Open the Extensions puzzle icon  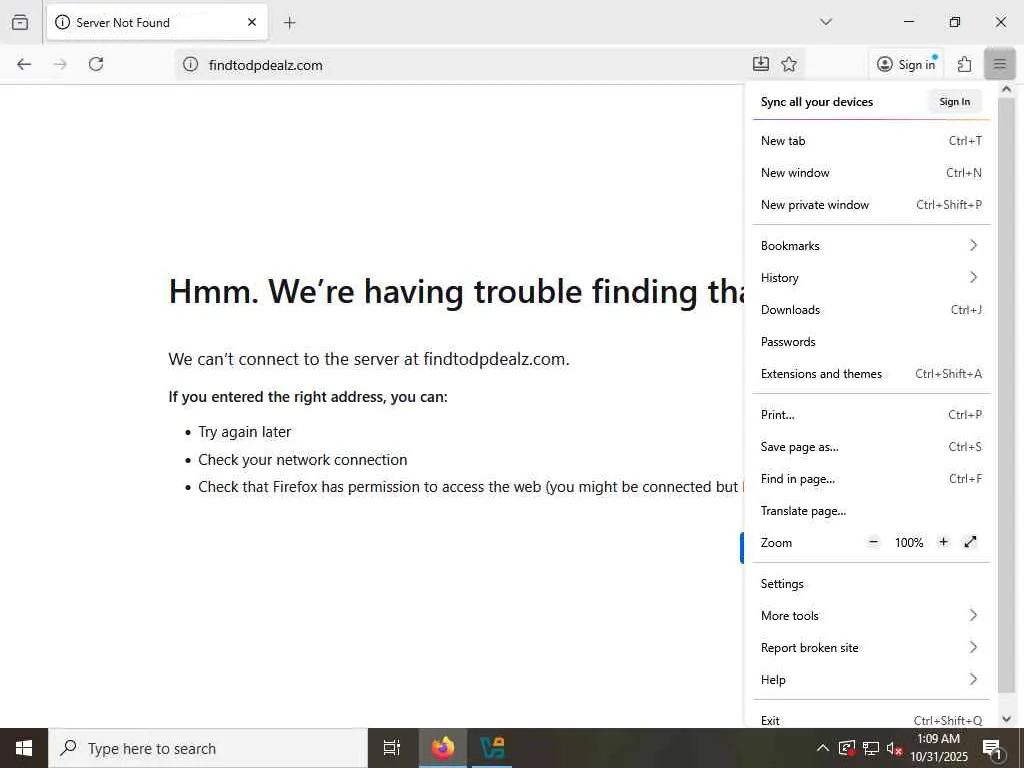click(964, 64)
